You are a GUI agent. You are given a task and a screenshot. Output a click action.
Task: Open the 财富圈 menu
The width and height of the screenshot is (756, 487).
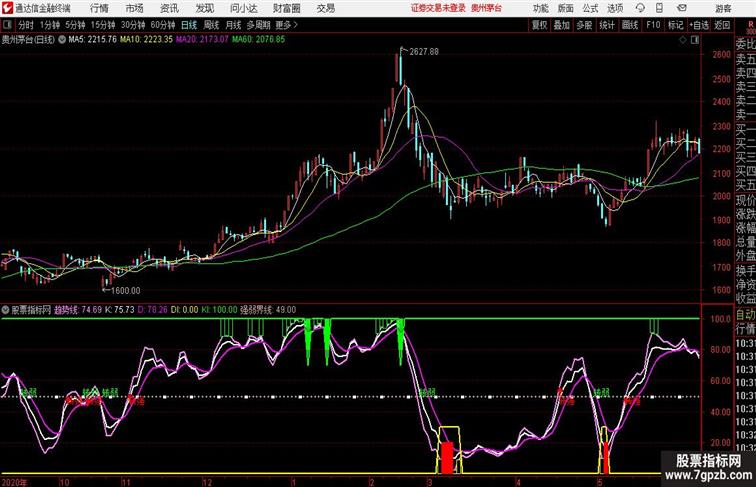[x=286, y=8]
